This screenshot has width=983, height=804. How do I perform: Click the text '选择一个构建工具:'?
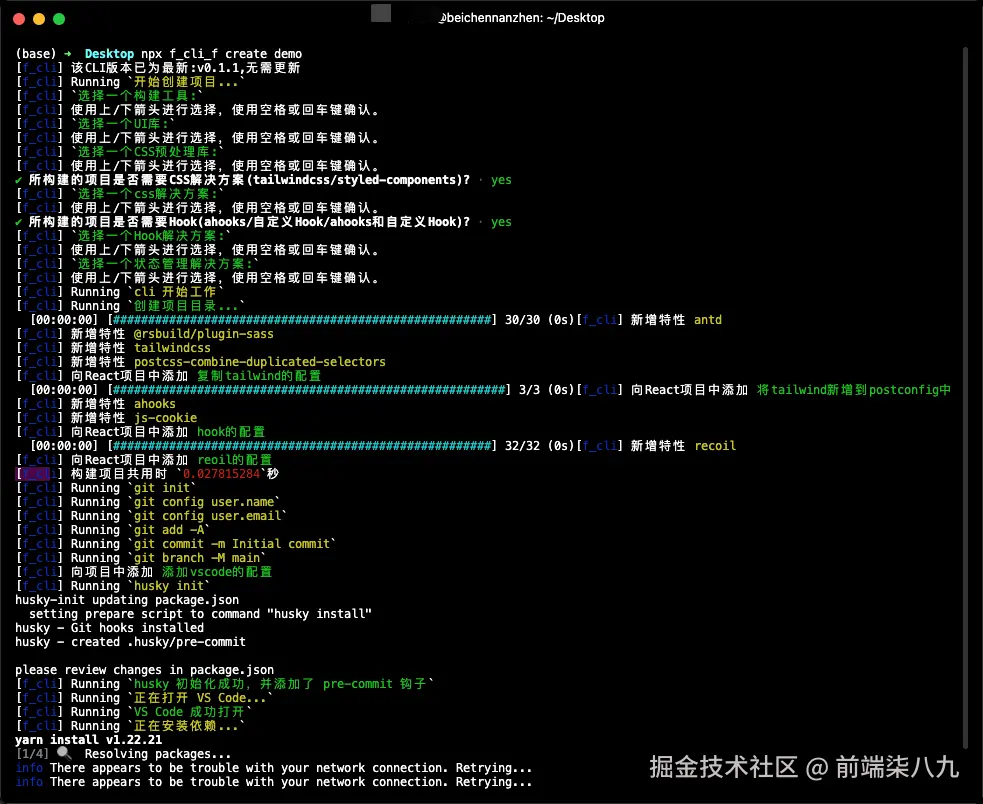point(137,96)
